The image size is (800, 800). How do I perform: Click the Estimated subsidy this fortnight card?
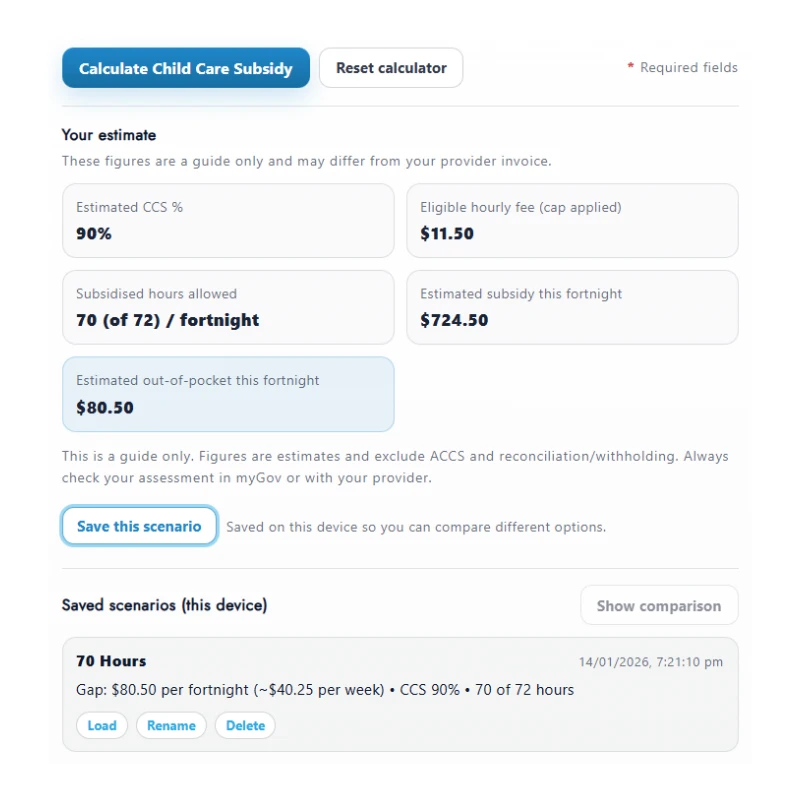(x=572, y=307)
